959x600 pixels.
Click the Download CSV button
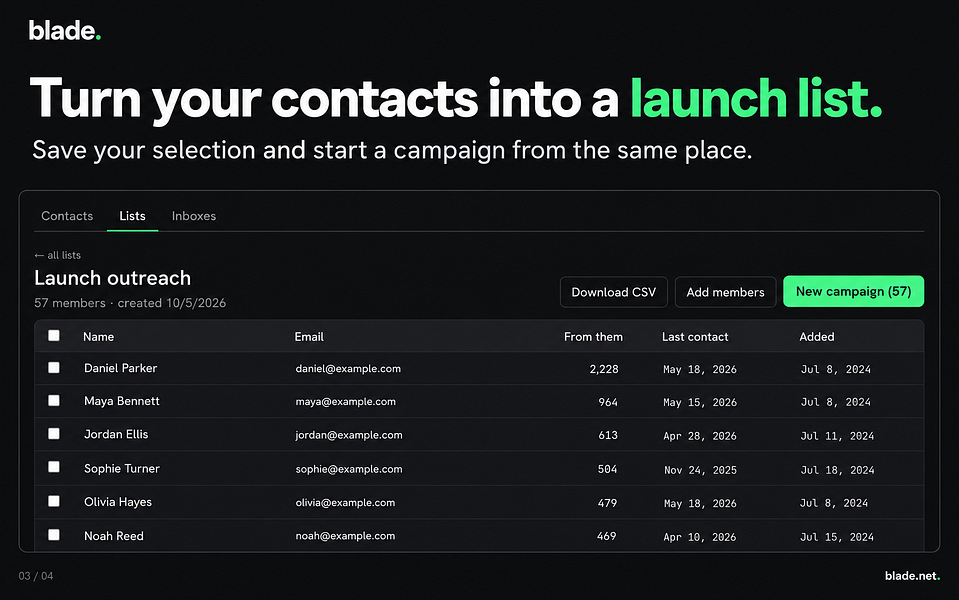(613, 292)
